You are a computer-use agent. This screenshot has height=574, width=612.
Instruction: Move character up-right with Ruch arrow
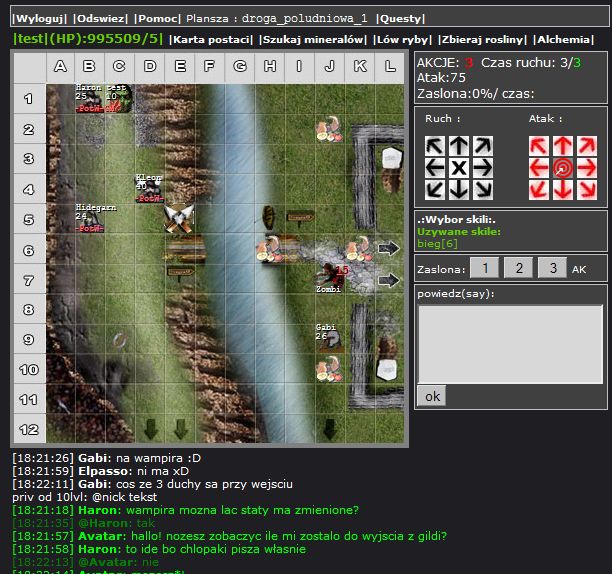click(482, 146)
